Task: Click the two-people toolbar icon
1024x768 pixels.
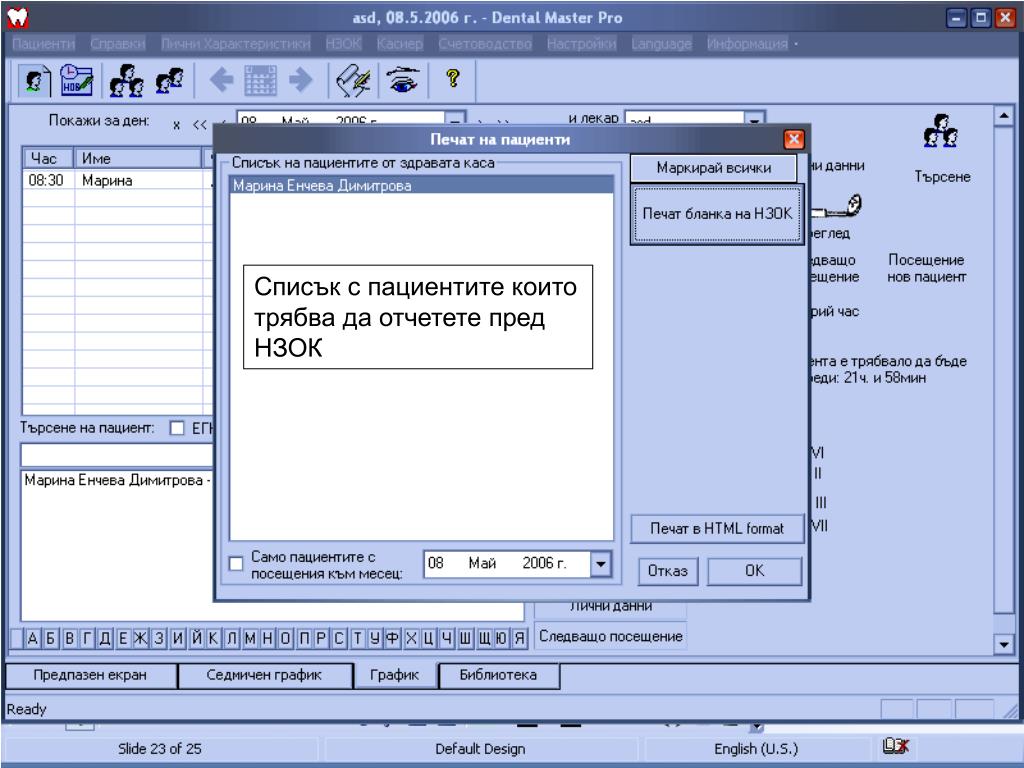Action: pos(169,80)
